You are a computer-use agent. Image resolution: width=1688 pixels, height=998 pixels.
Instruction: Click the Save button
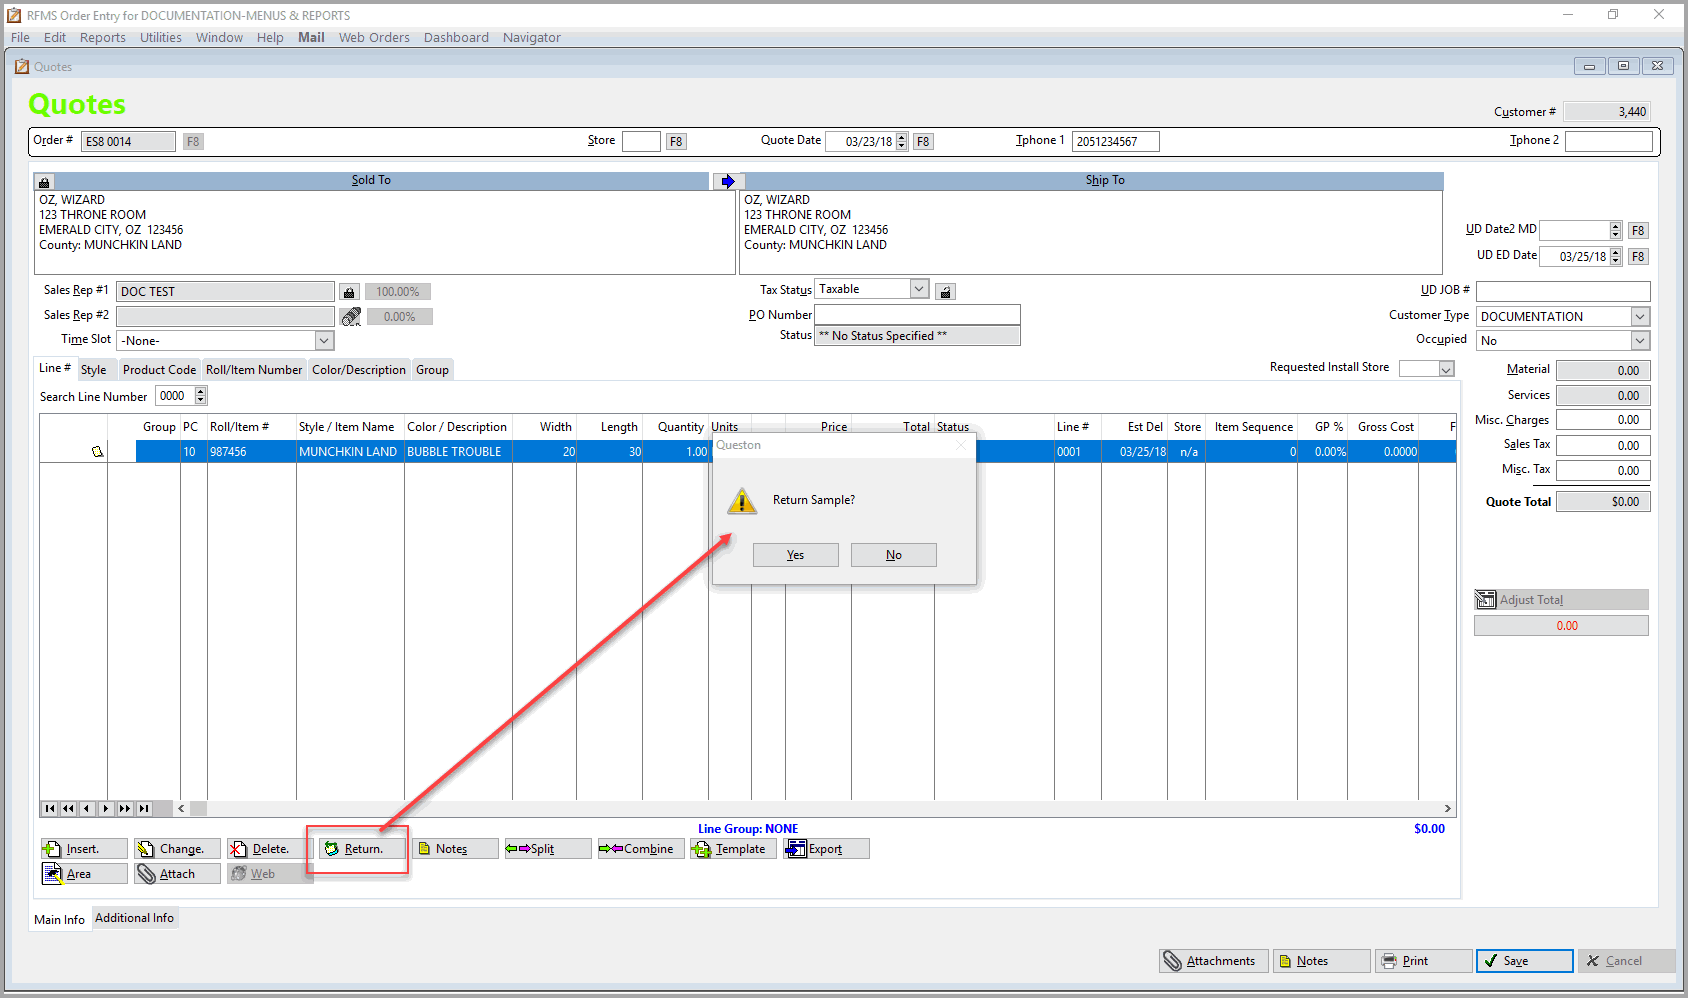[x=1523, y=960]
